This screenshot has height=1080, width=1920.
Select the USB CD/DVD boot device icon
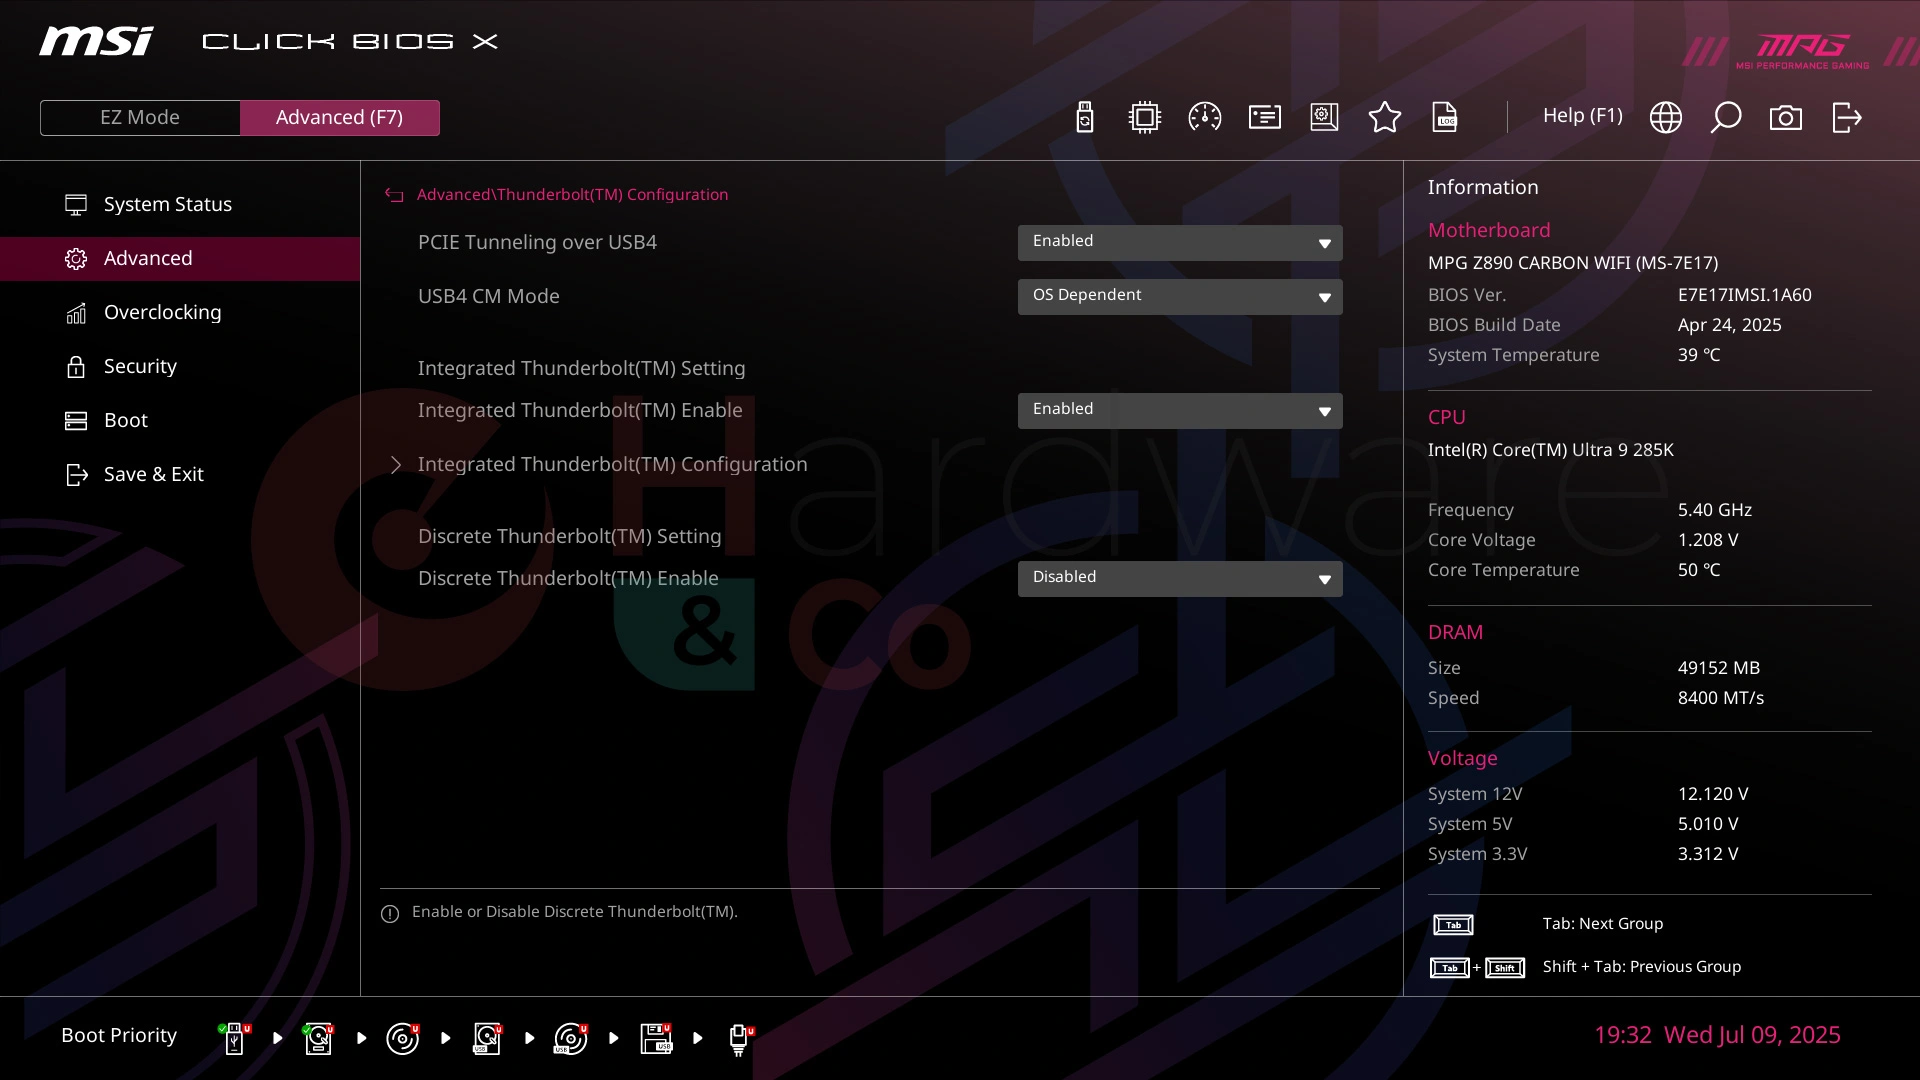tap(571, 1038)
